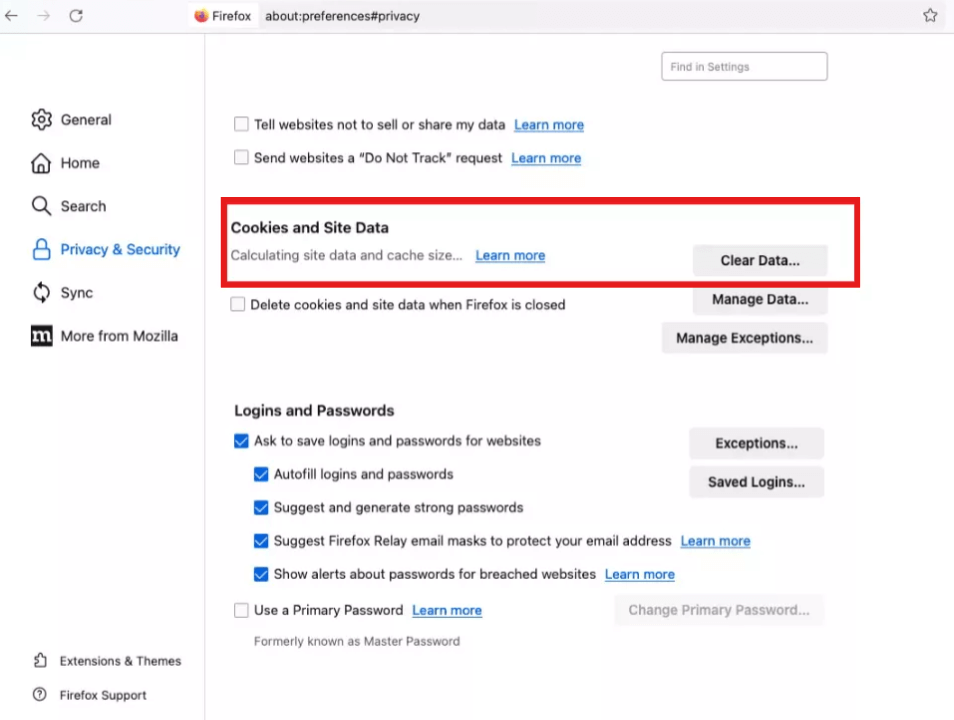Enable the 'Do Not Track' request checkbox

(x=241, y=158)
